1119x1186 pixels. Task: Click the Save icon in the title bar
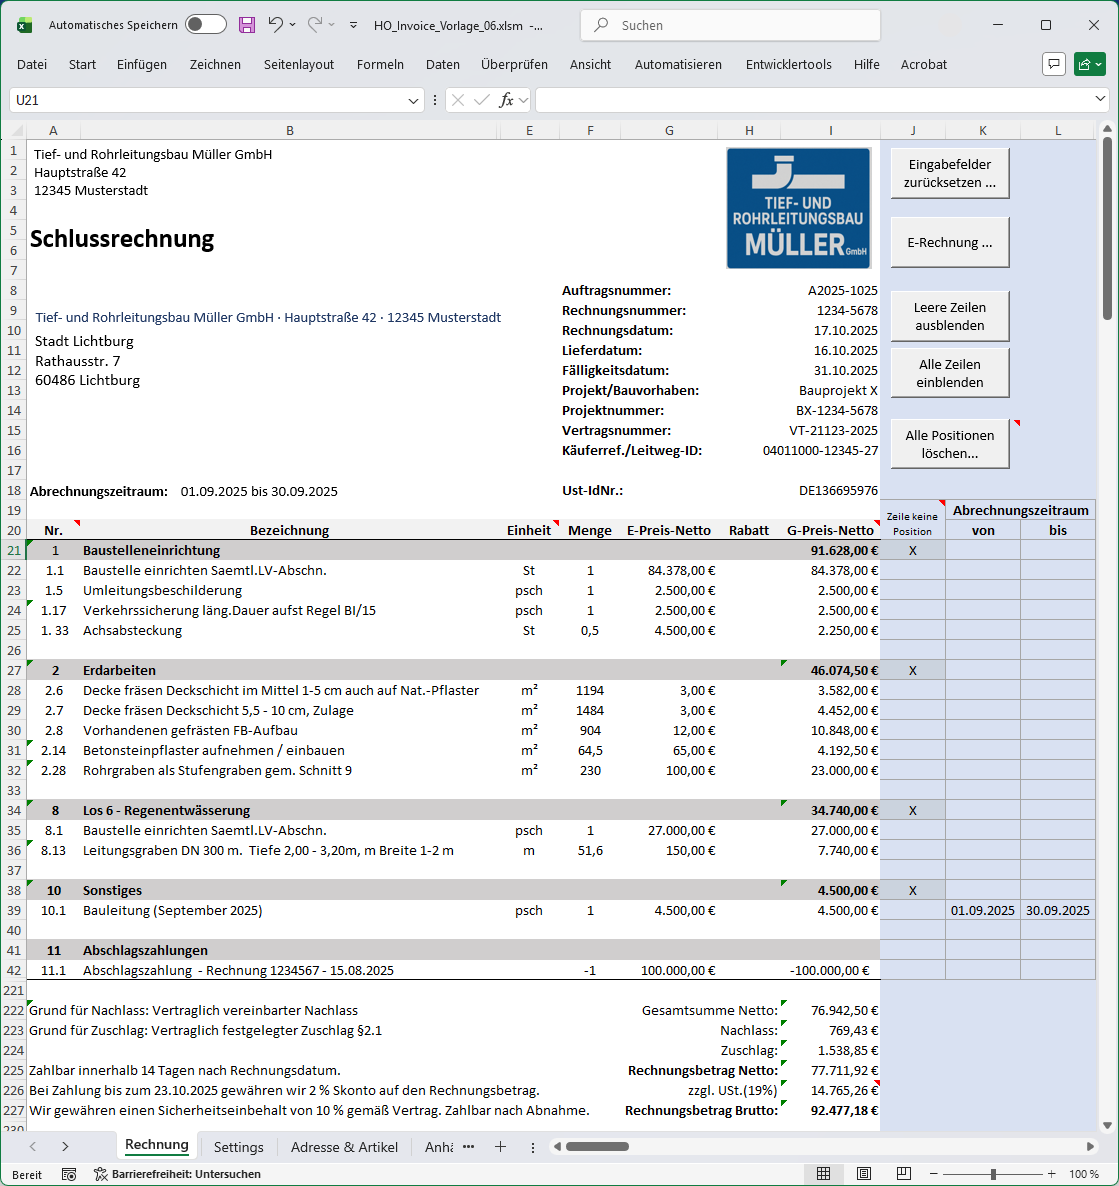coord(247,25)
